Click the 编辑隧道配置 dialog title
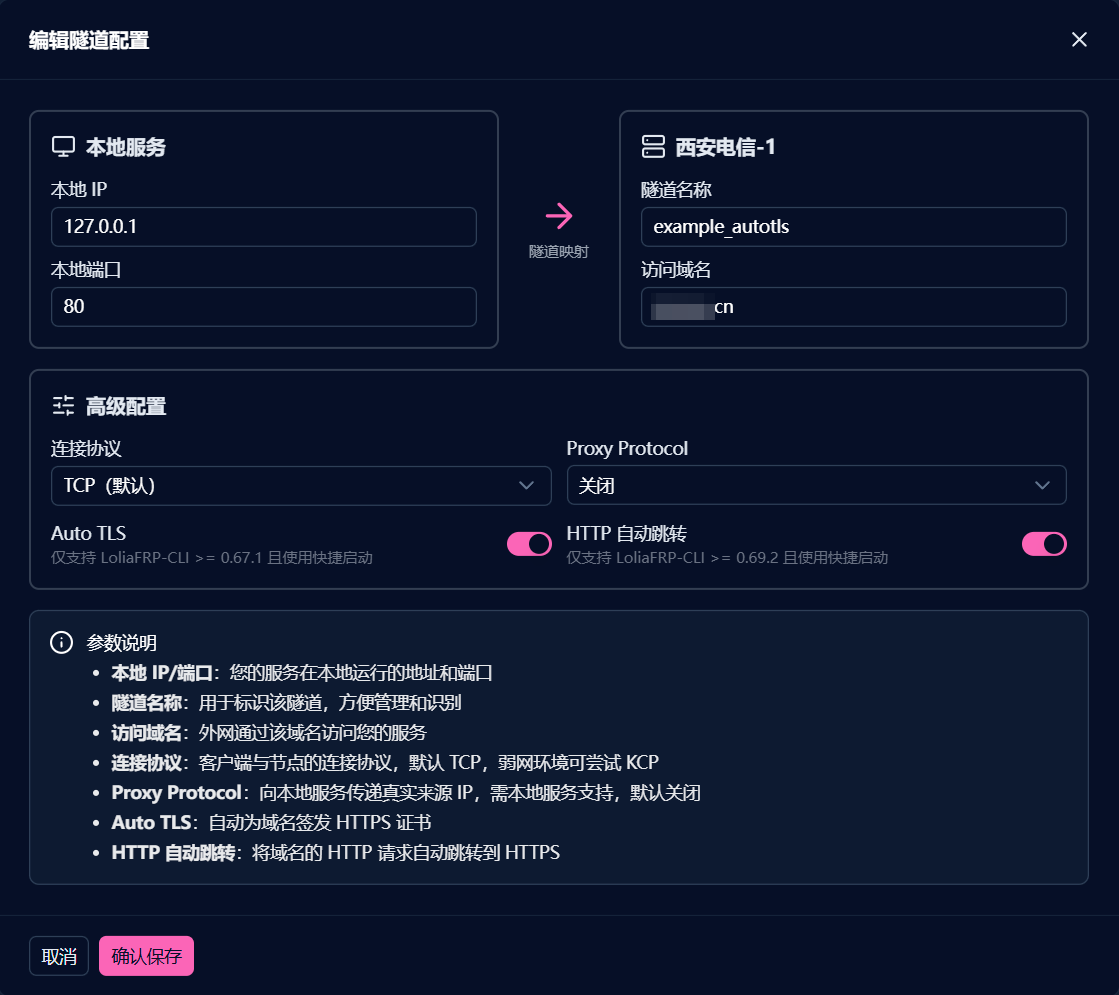The height and width of the screenshot is (995, 1119). [x=89, y=40]
